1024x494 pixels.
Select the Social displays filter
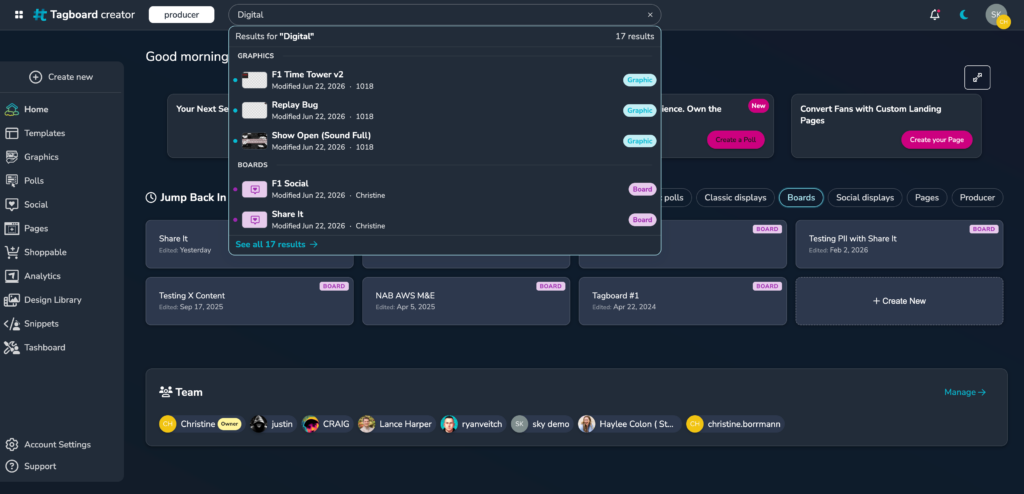[865, 198]
